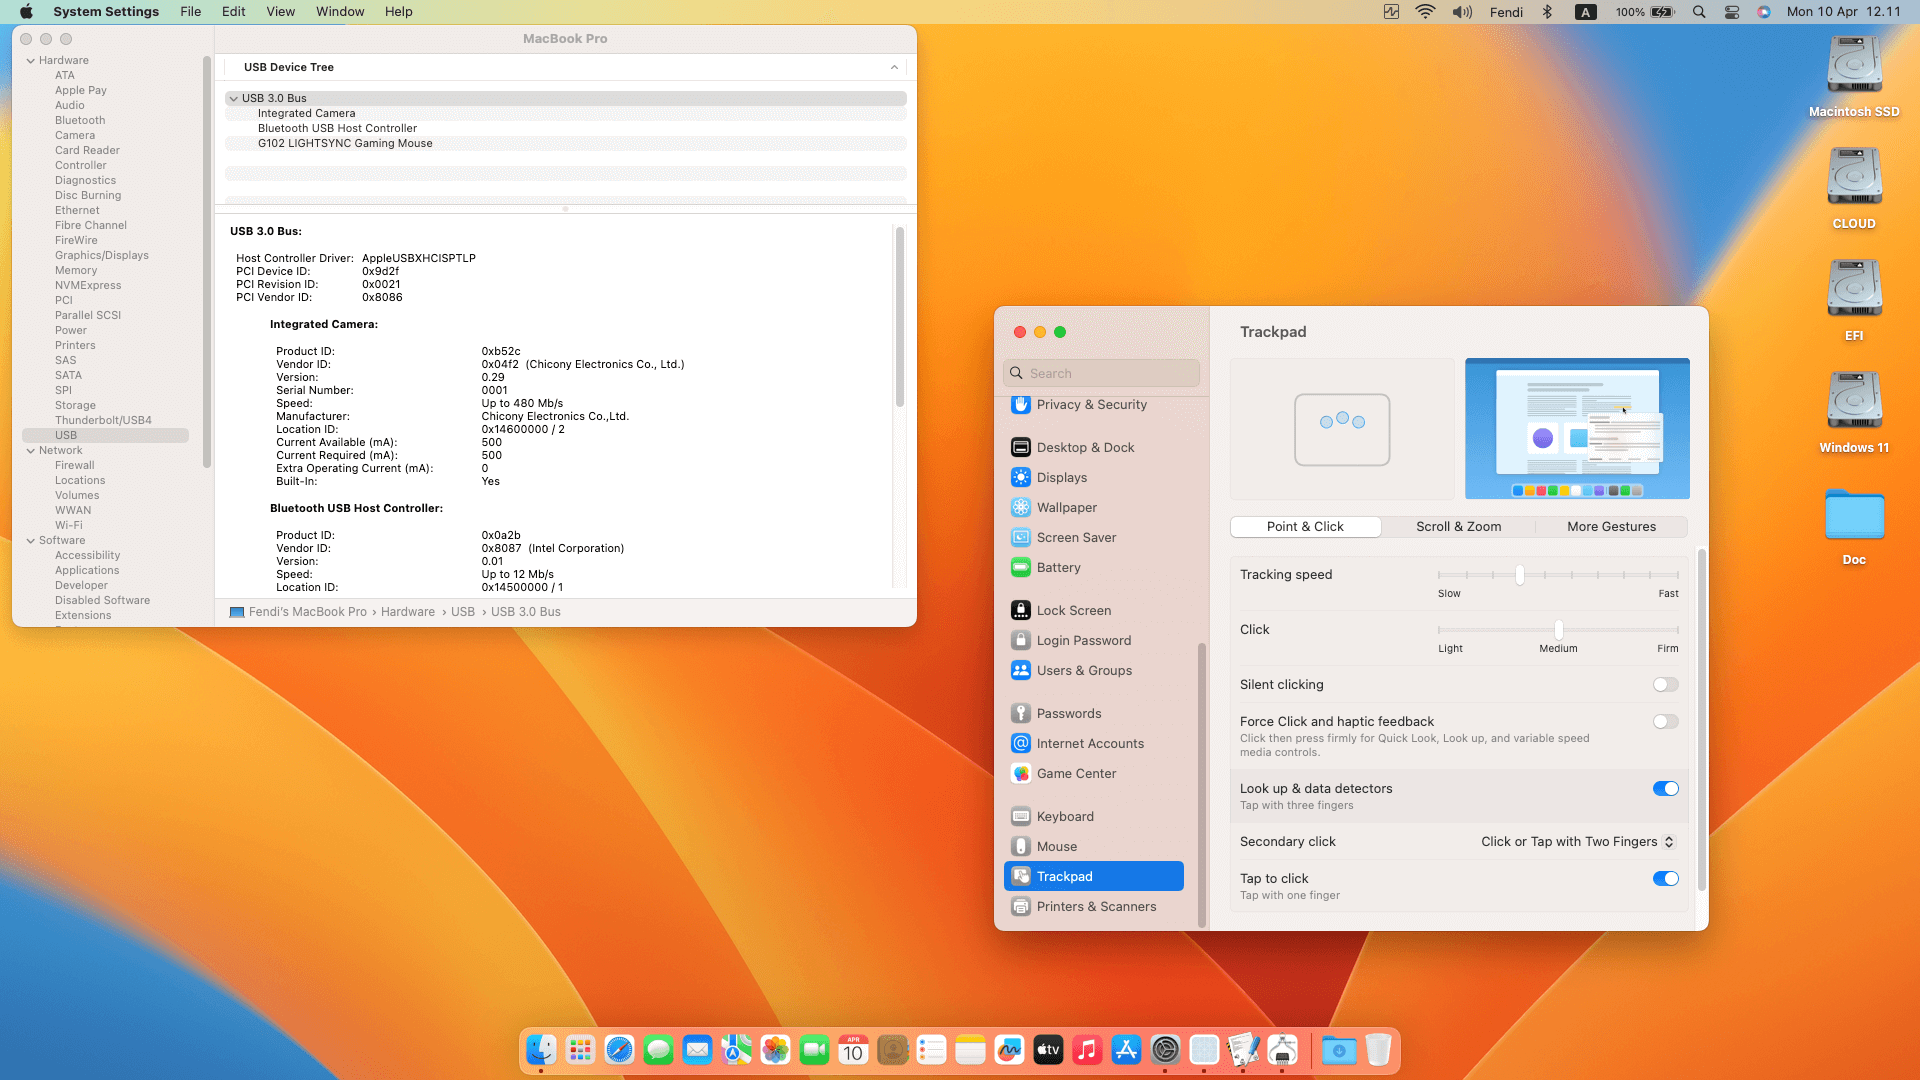Open Spotlight search from menu bar
The image size is (1920, 1080).
tap(1699, 12)
